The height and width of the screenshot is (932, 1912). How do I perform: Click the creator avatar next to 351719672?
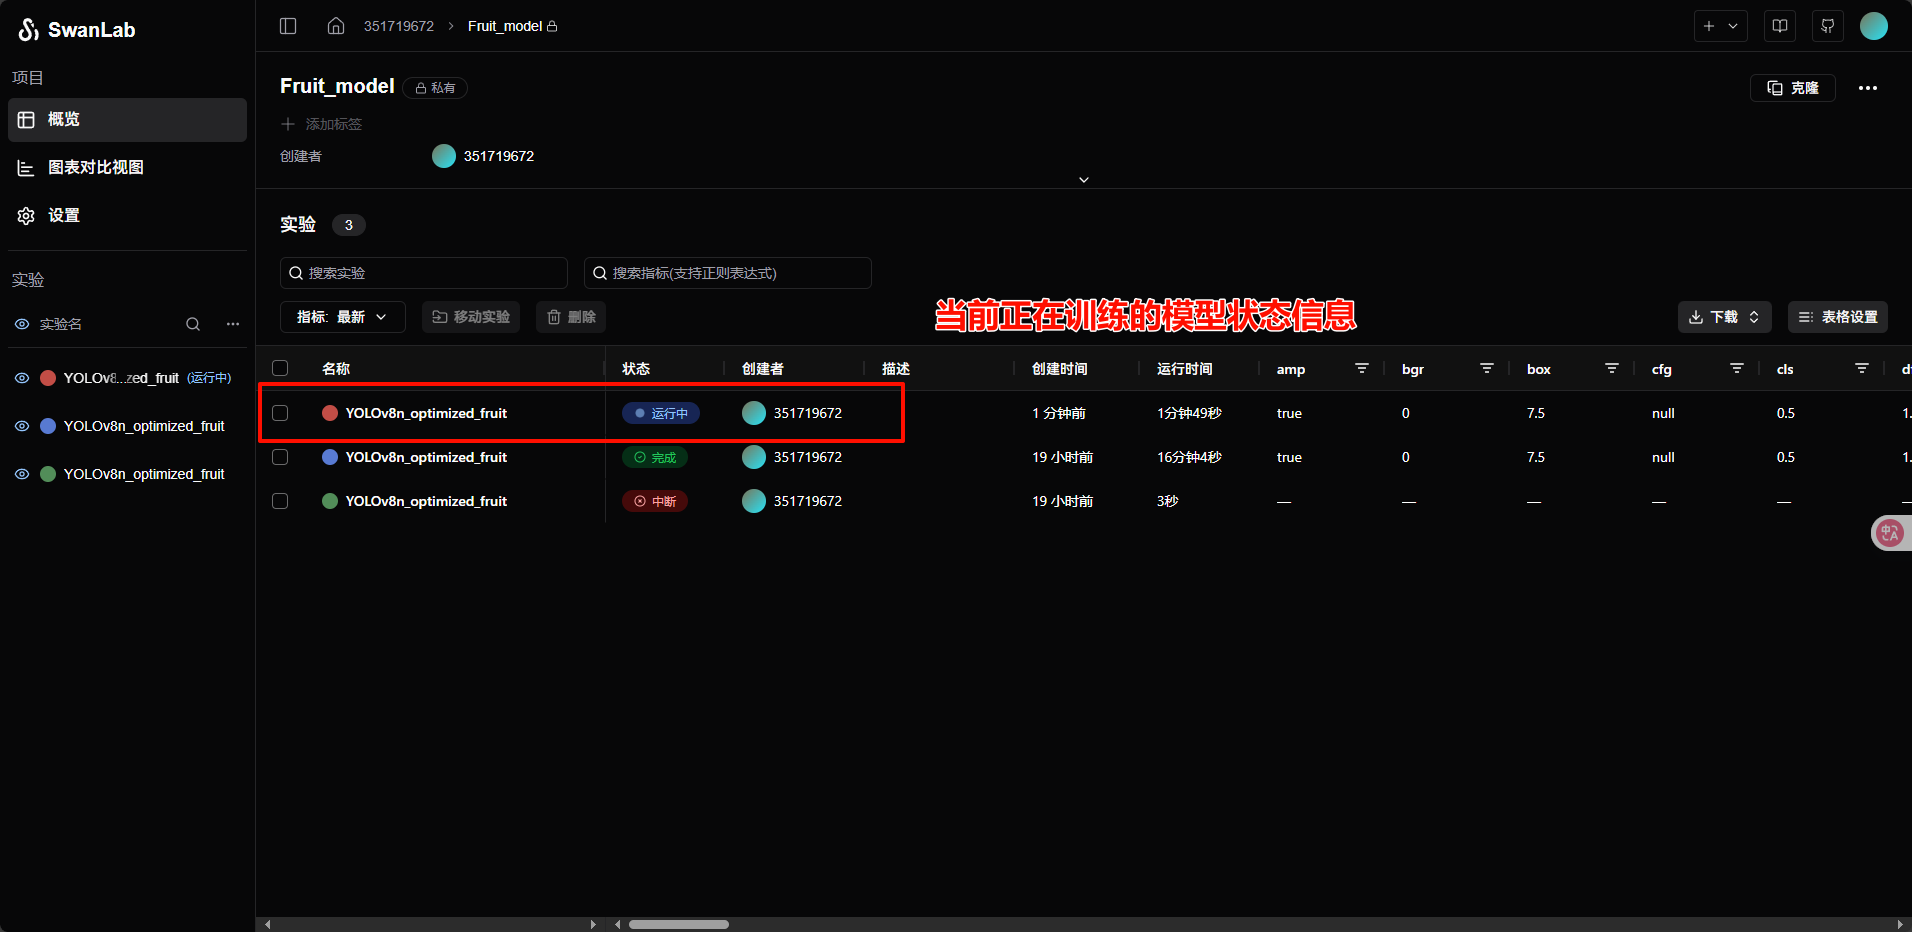444,156
